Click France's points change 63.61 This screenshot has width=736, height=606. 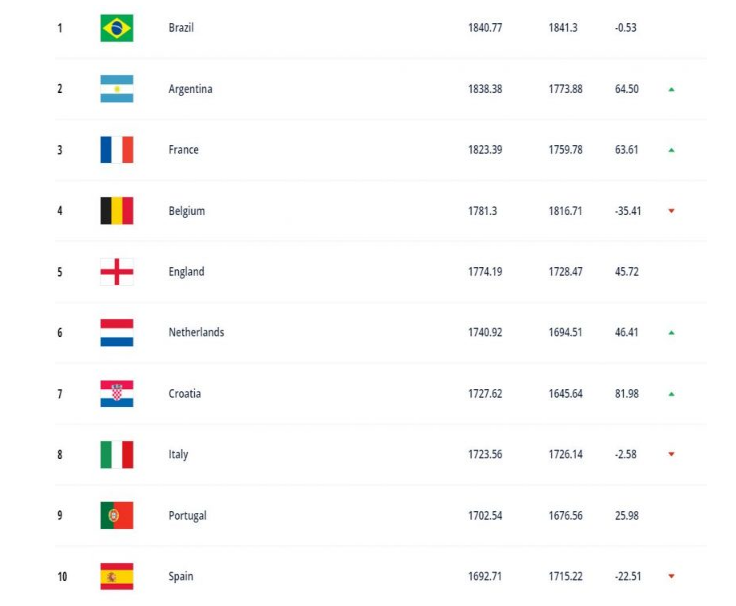627,150
